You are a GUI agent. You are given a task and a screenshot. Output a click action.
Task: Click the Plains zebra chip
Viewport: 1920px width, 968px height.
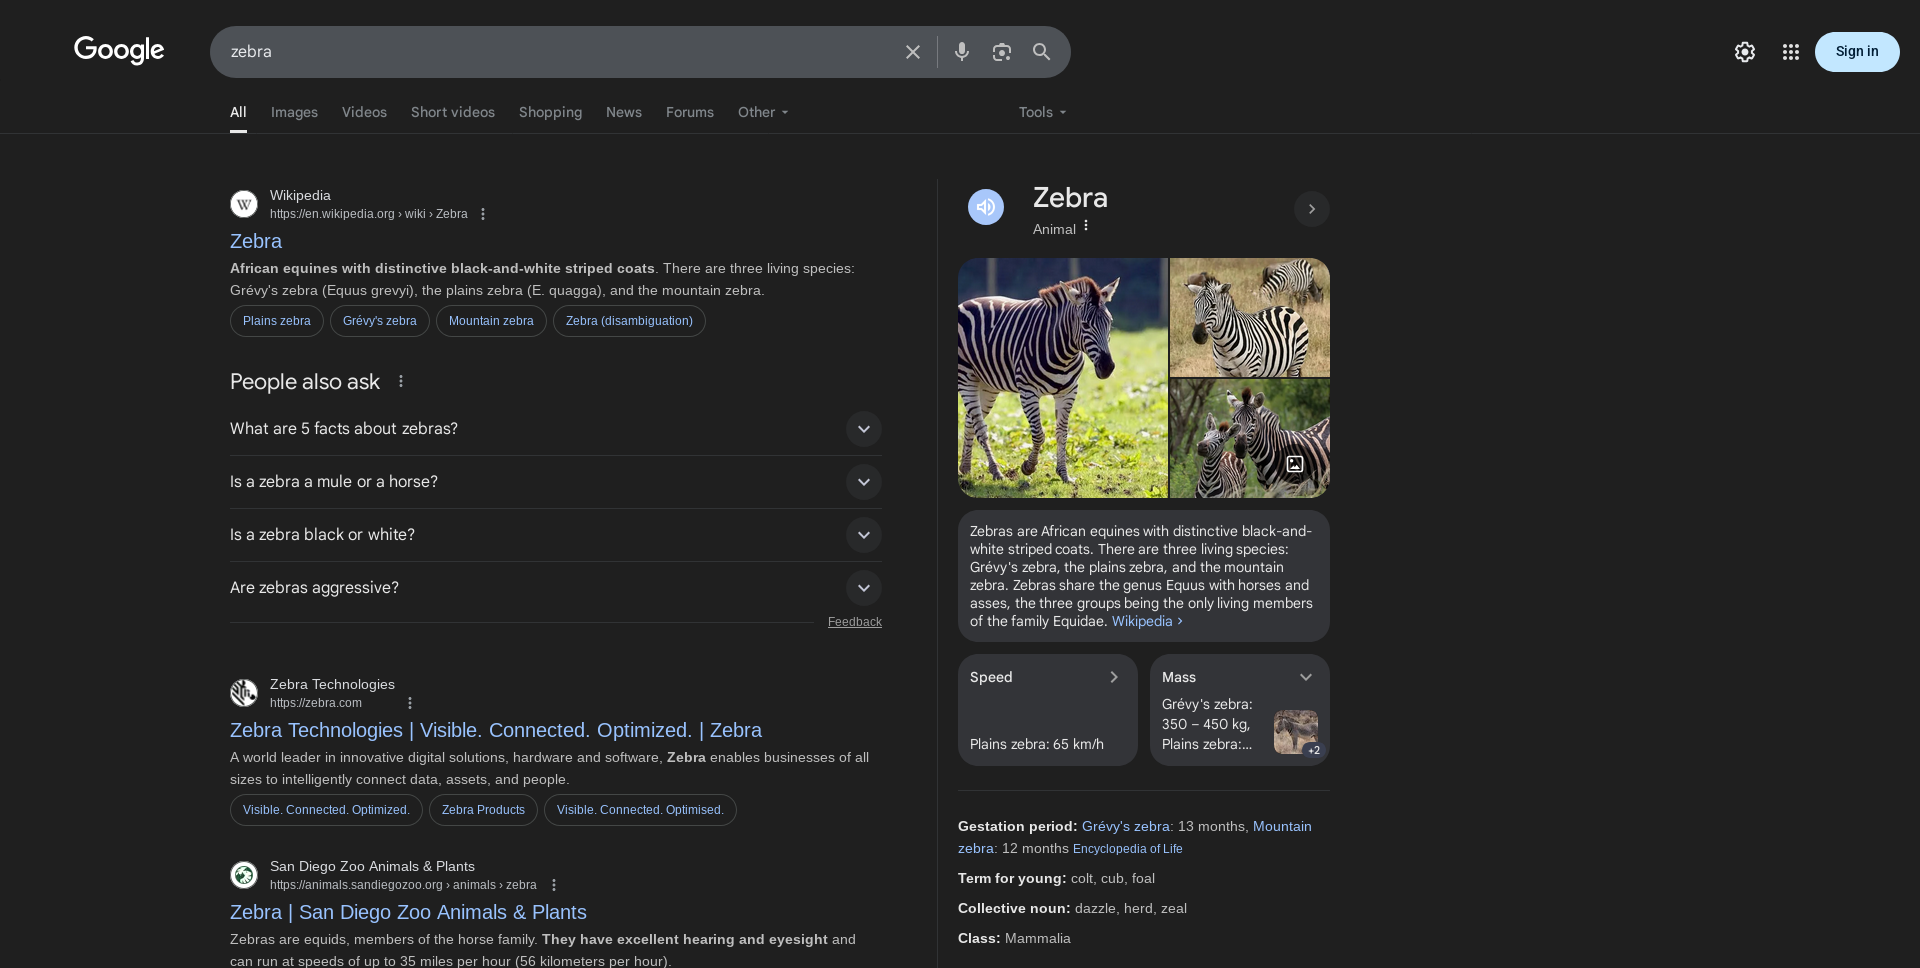(x=277, y=321)
